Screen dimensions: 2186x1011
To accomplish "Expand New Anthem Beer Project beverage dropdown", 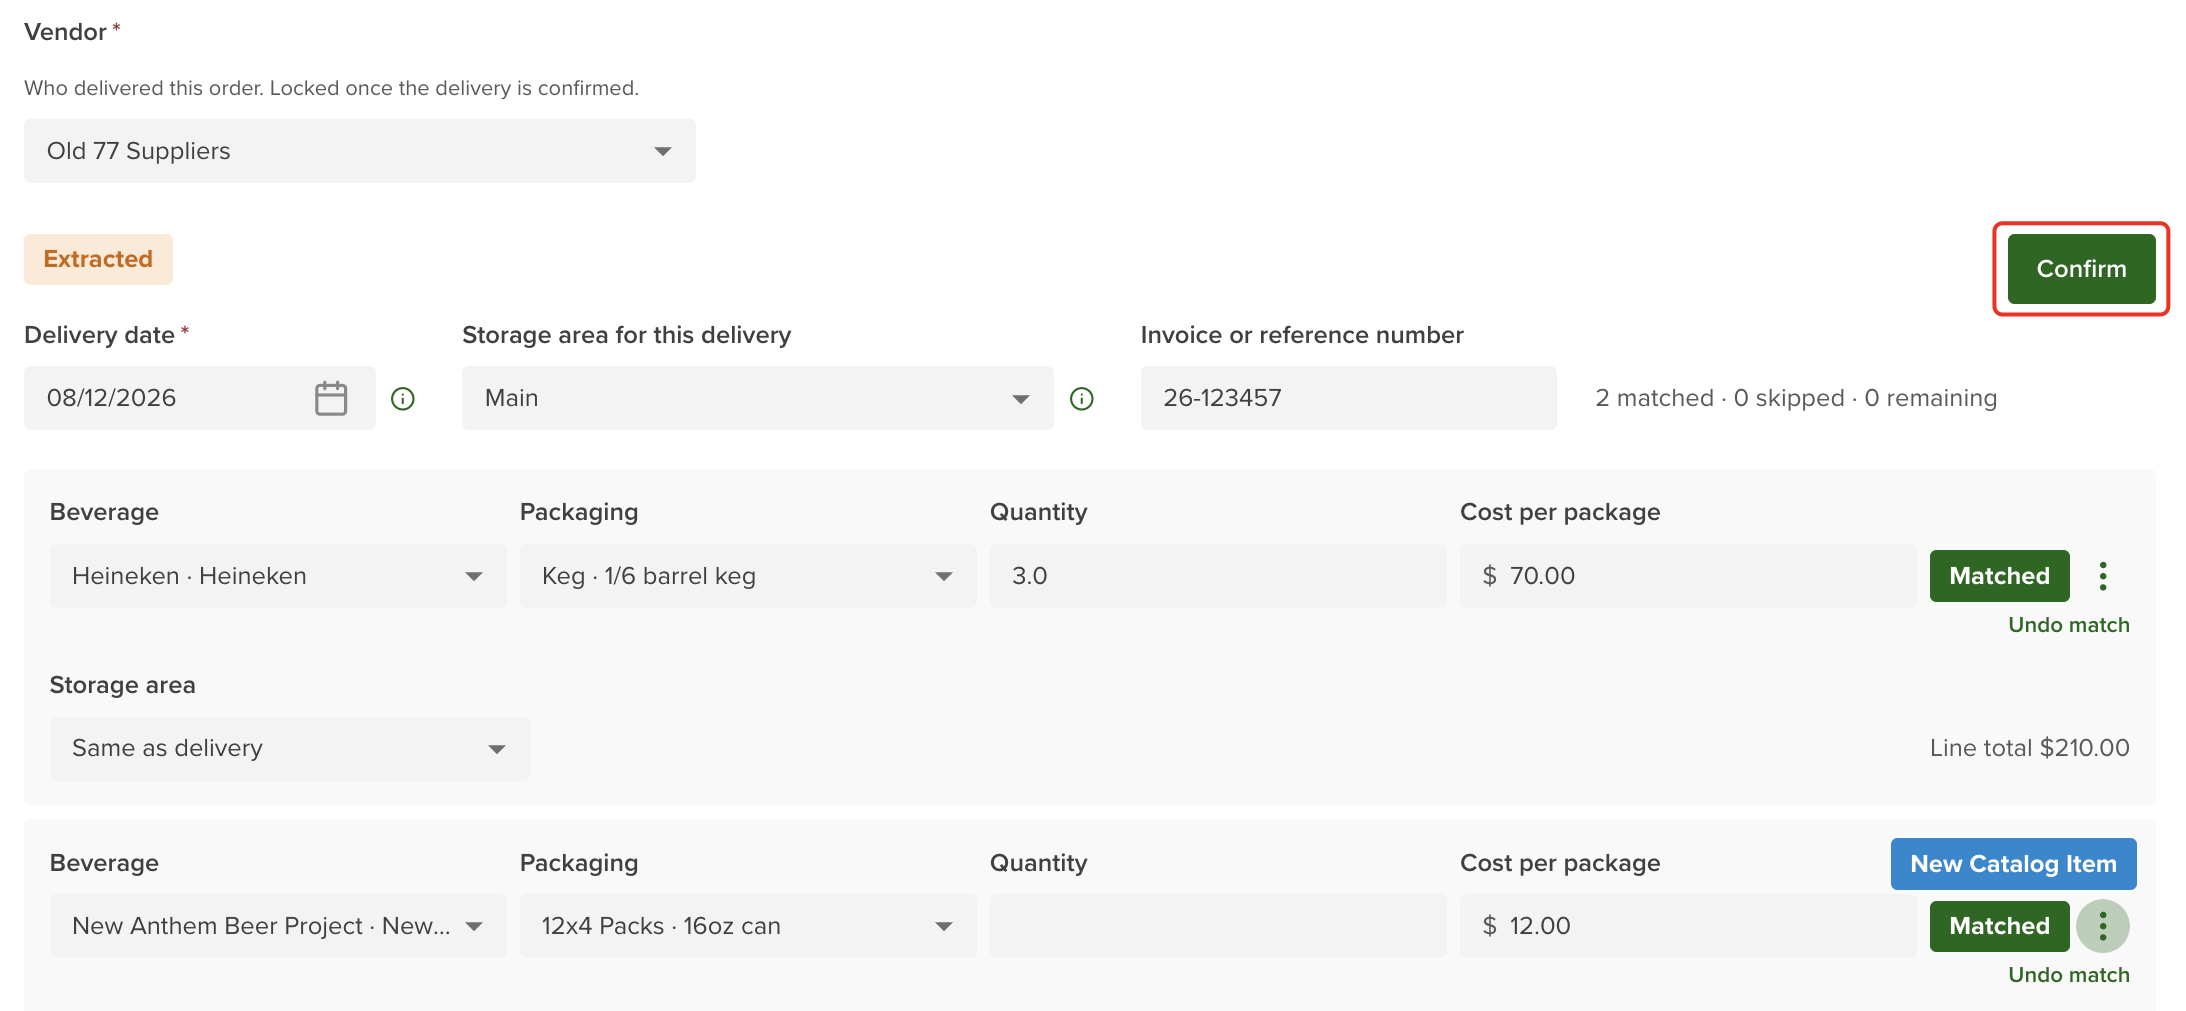I will pos(278,926).
